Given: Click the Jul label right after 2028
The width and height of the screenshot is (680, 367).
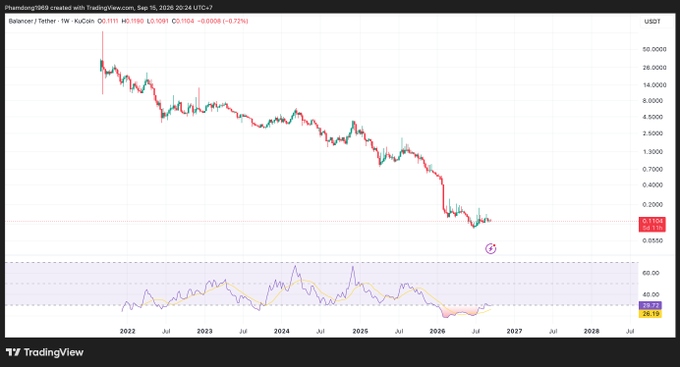Looking at the screenshot, I should click(x=630, y=331).
